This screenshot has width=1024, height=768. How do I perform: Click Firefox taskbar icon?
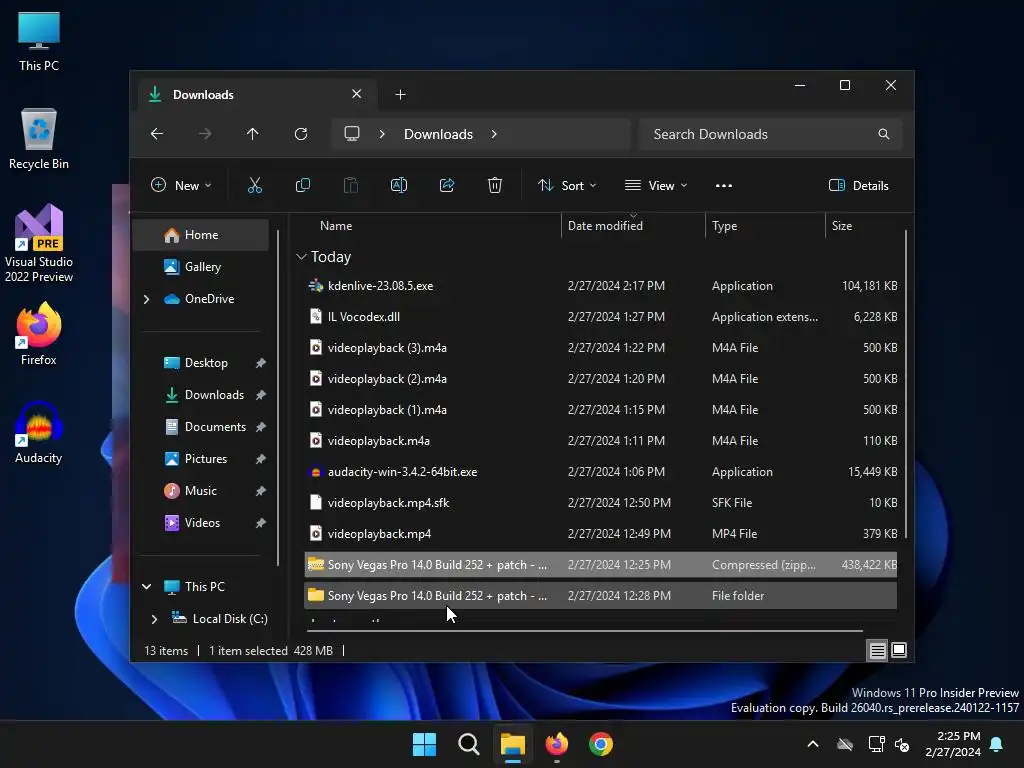[x=557, y=744]
